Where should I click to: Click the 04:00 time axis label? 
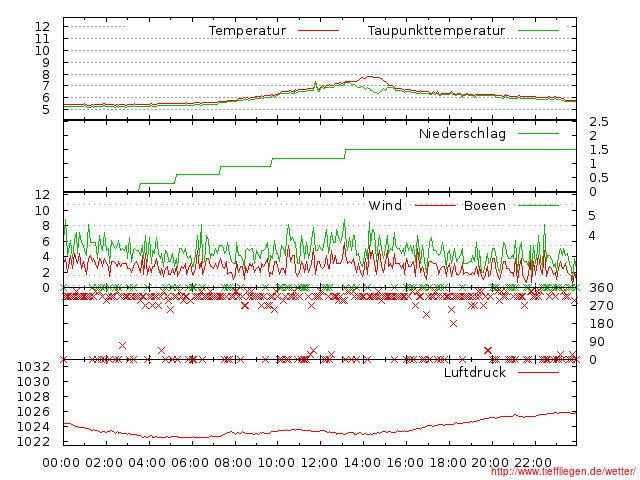click(147, 463)
